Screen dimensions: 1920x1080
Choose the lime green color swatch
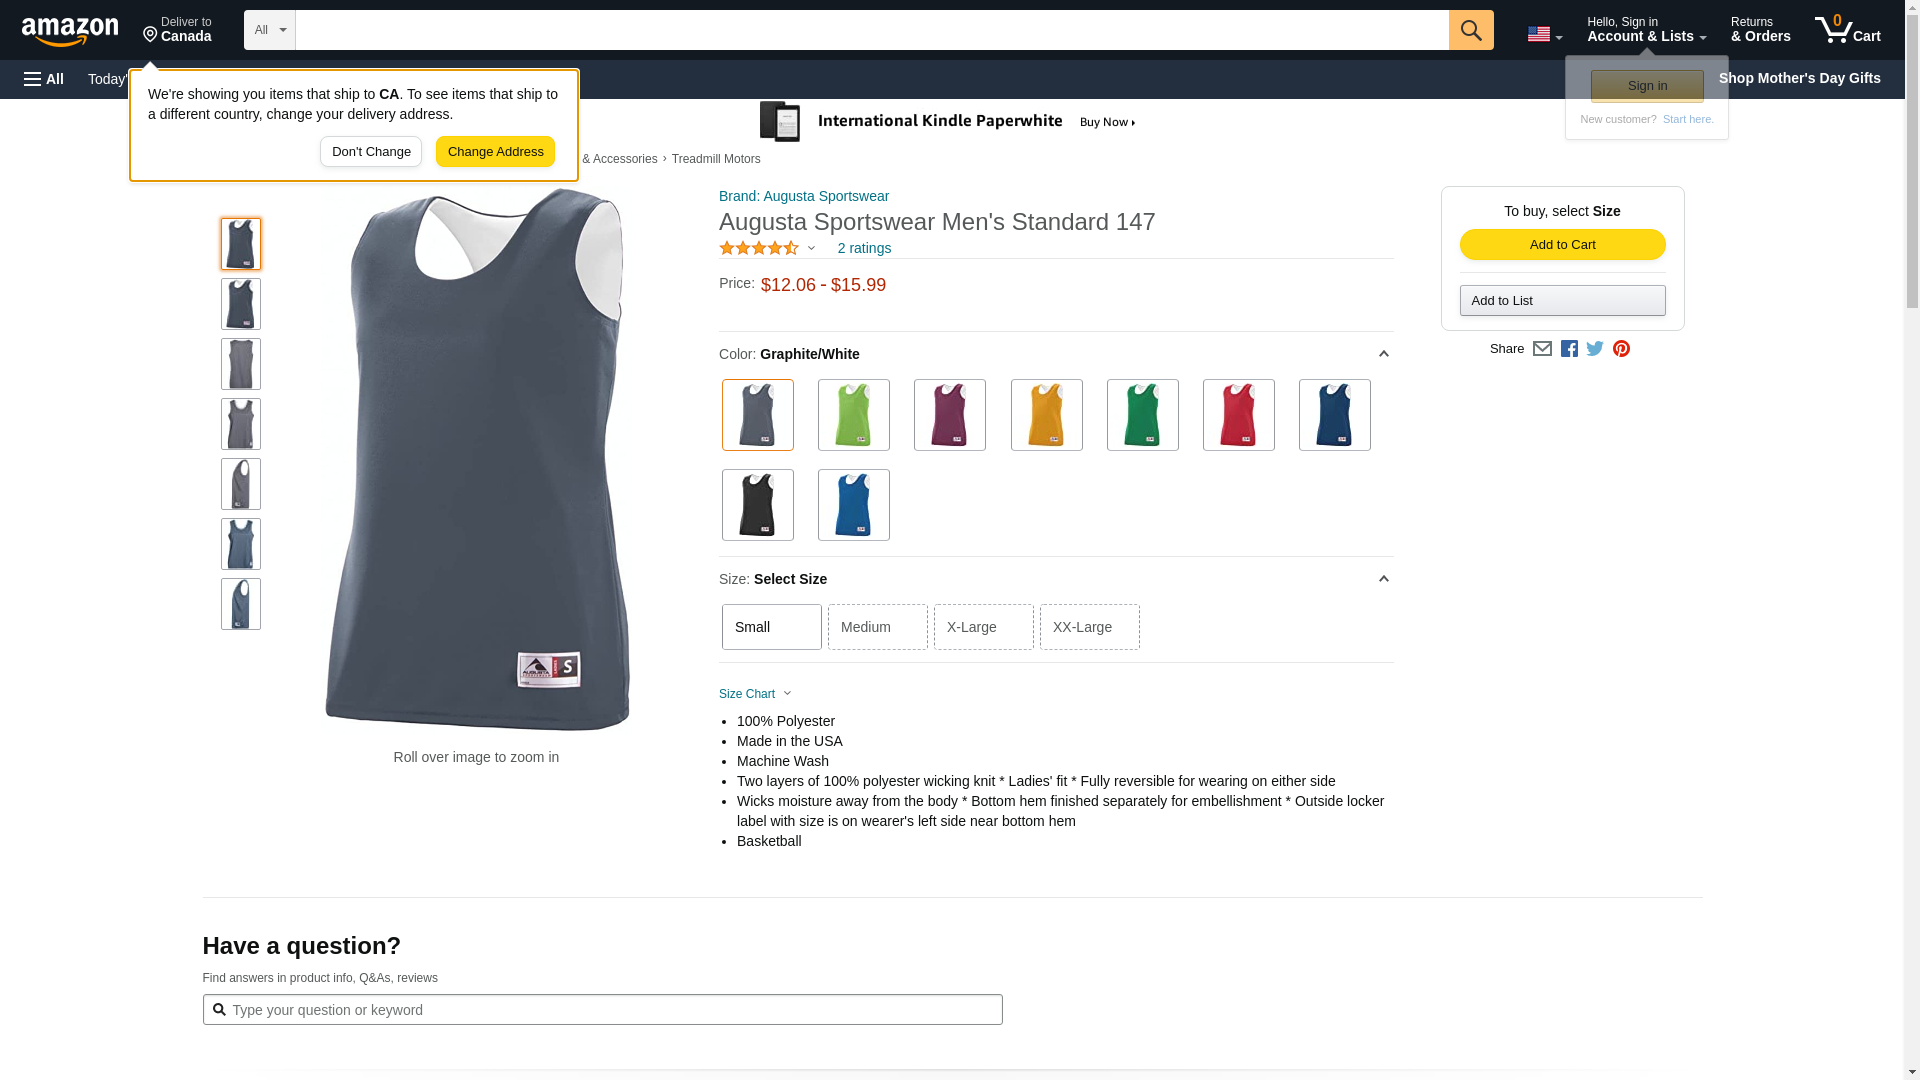click(x=854, y=415)
